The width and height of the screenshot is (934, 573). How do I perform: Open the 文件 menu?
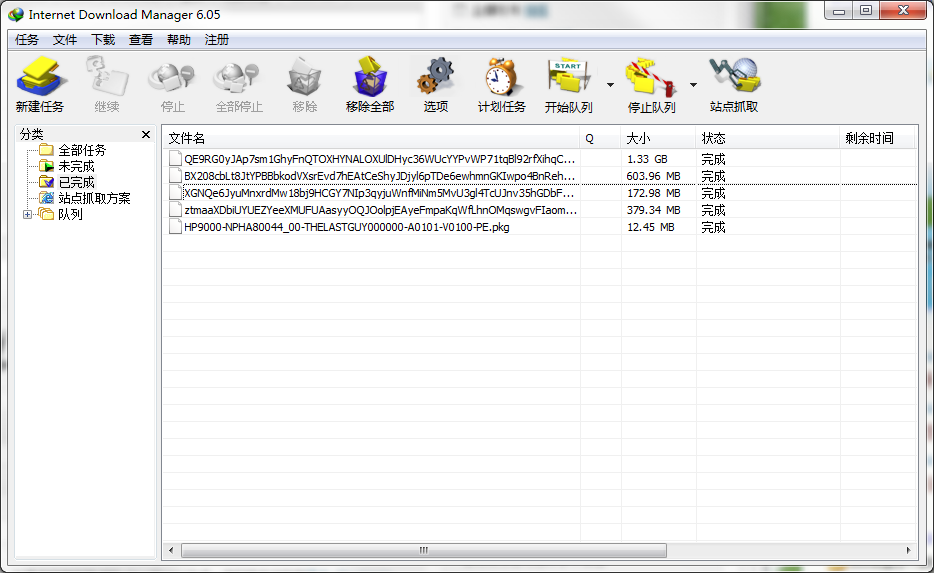[65, 40]
